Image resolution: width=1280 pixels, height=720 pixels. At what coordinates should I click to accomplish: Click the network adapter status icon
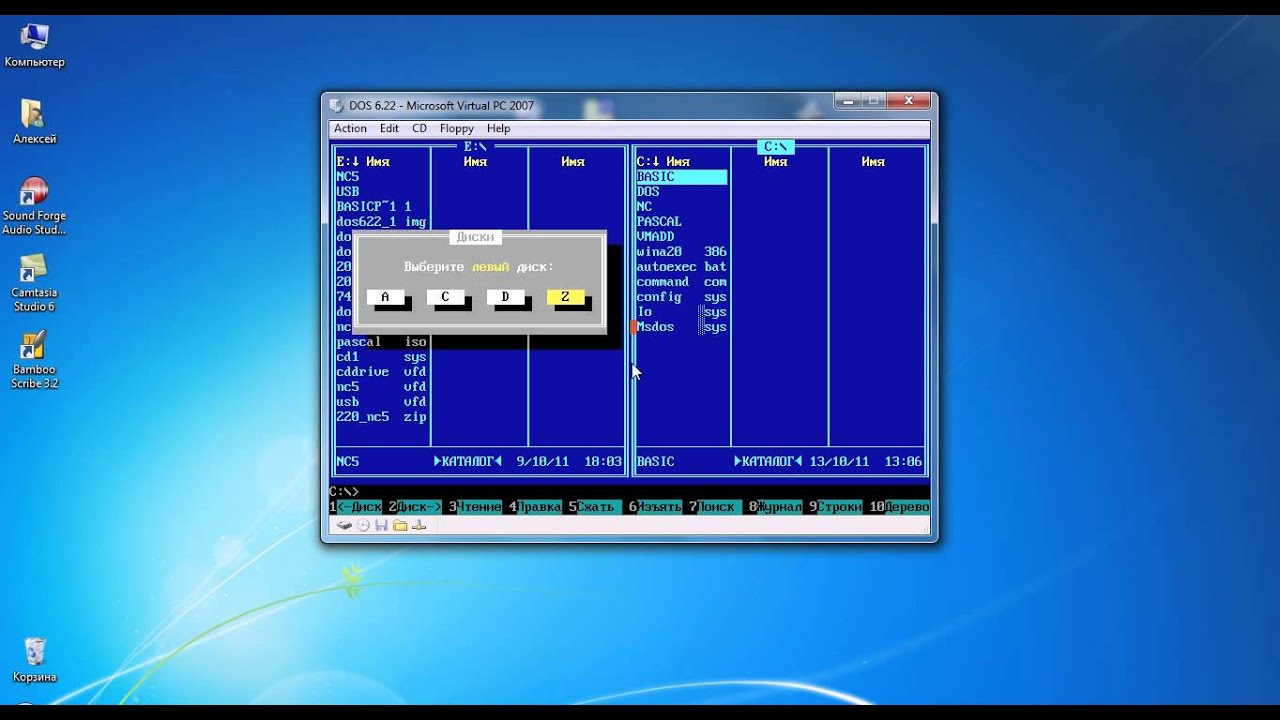point(419,525)
